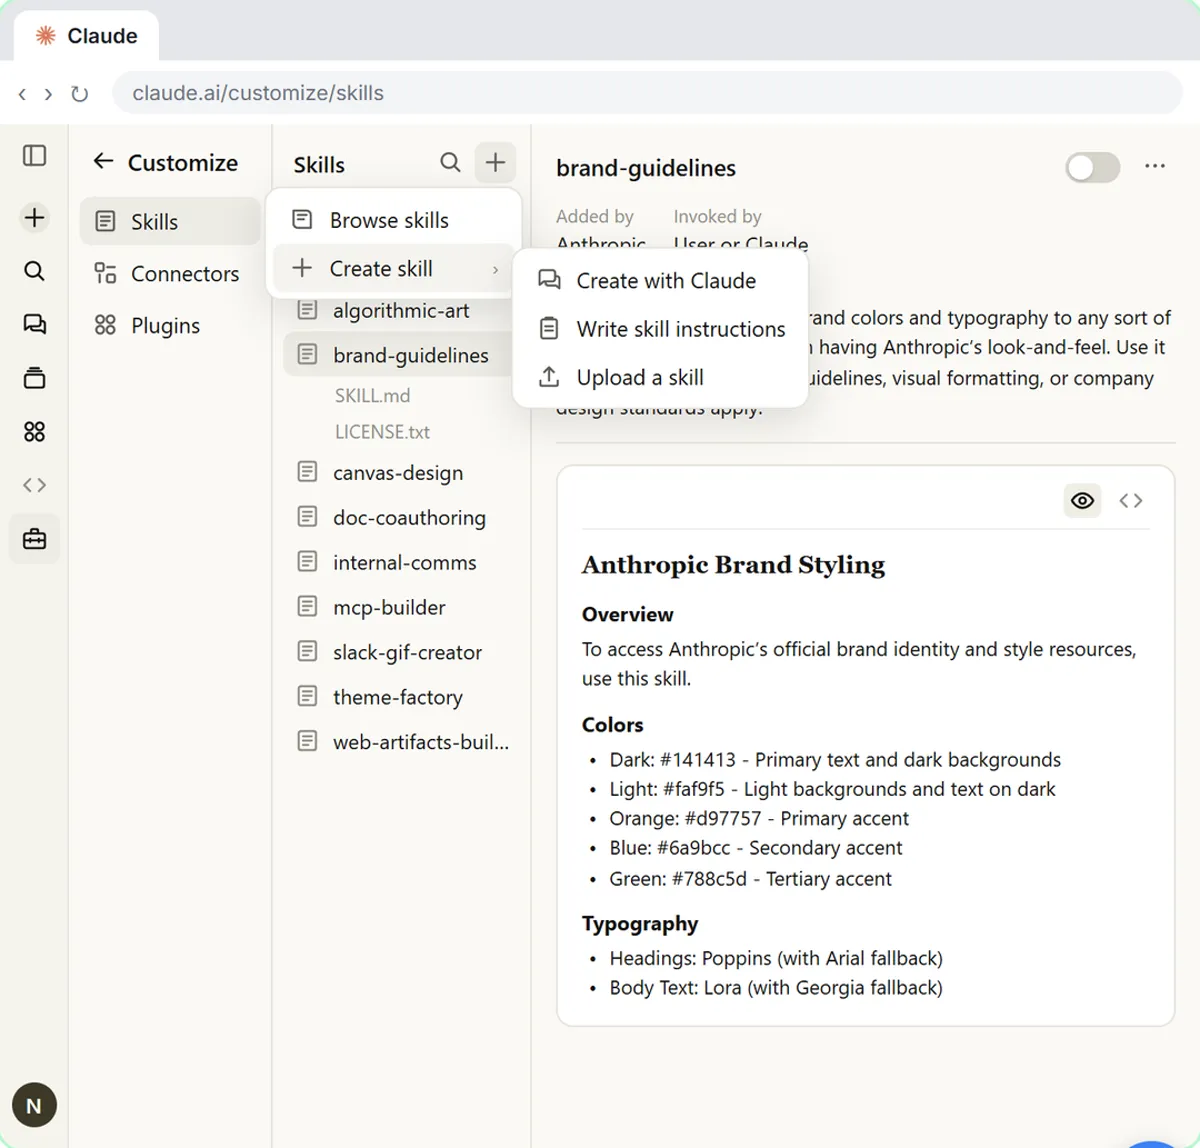Start a new chat with plus icon
The image size is (1200, 1148).
tap(34, 217)
